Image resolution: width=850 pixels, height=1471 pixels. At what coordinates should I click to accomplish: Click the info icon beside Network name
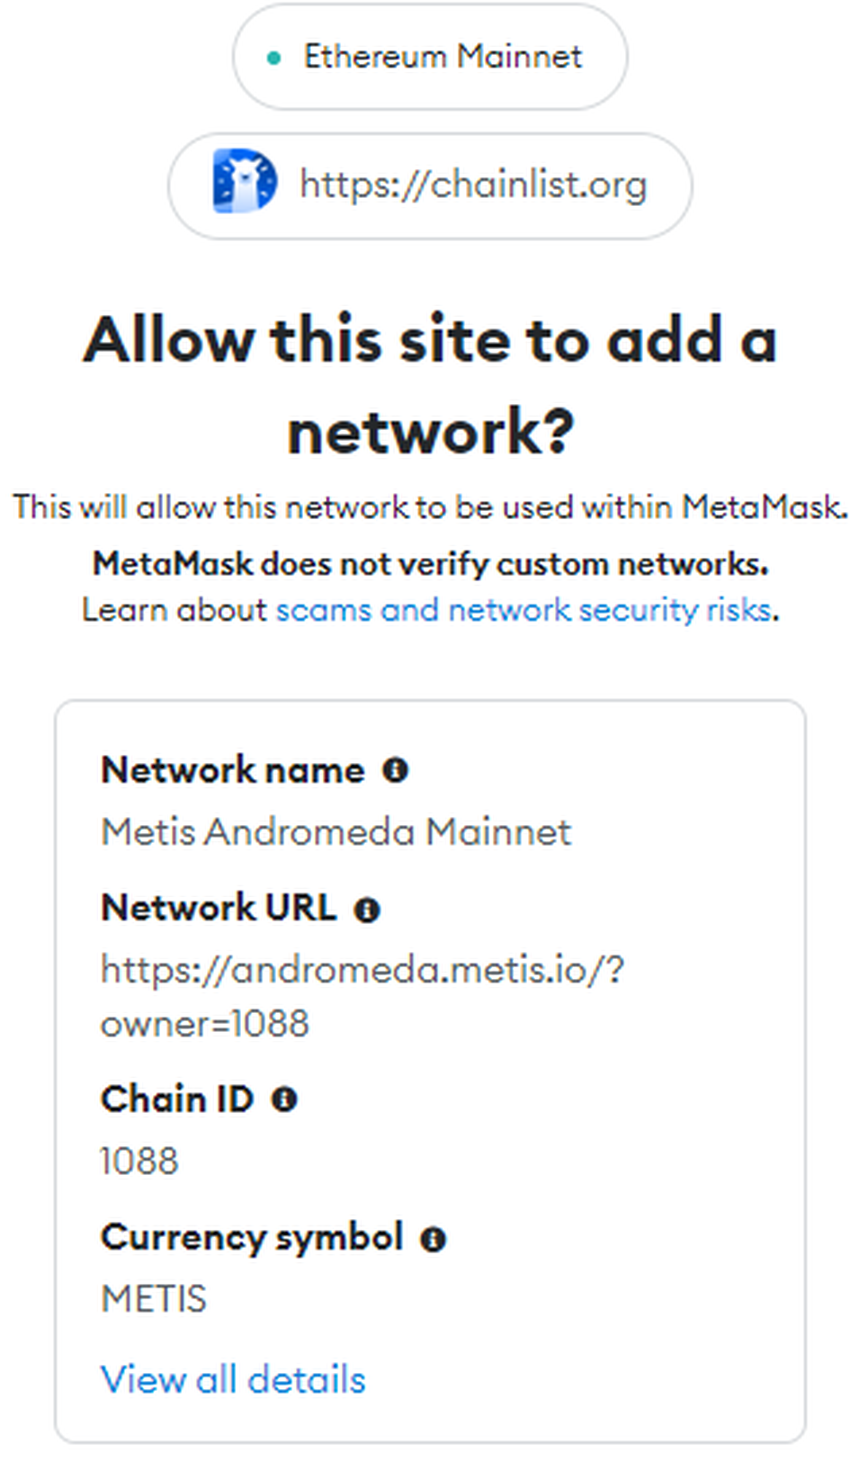(396, 770)
